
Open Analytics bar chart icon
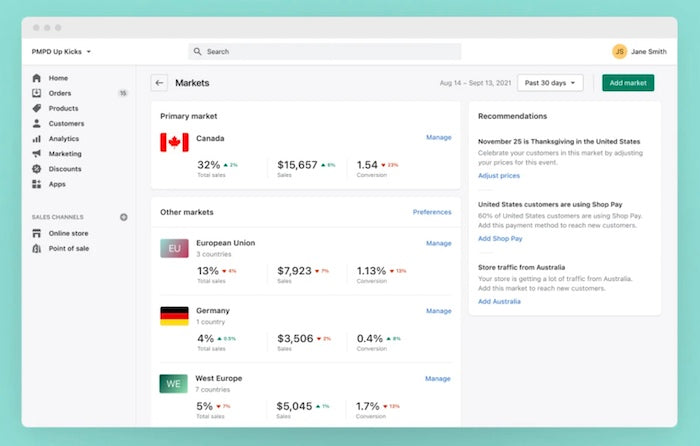[37, 139]
